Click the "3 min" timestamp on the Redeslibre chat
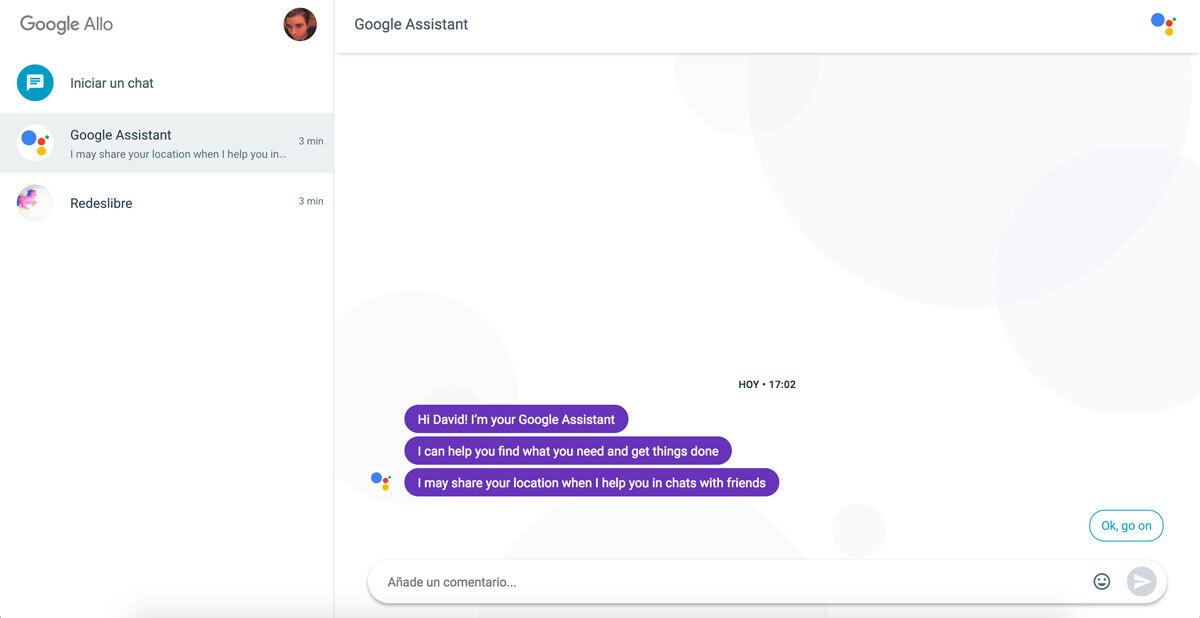Image resolution: width=1200 pixels, height=618 pixels. [x=311, y=201]
